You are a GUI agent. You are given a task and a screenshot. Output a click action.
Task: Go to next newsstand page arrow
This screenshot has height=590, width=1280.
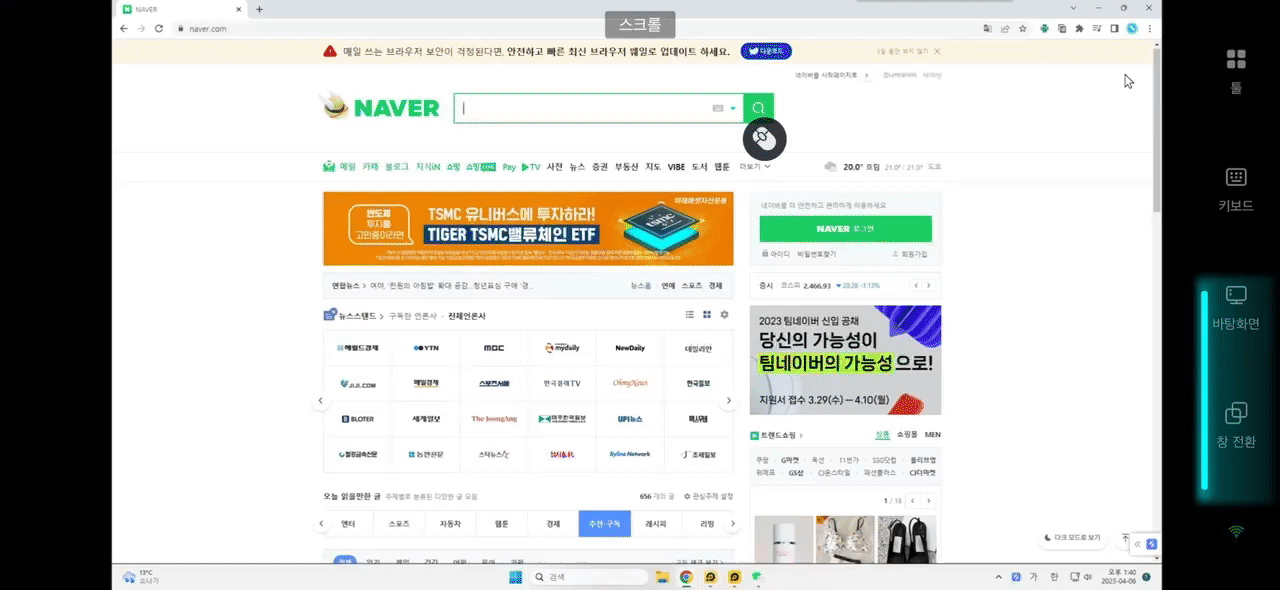(x=729, y=401)
